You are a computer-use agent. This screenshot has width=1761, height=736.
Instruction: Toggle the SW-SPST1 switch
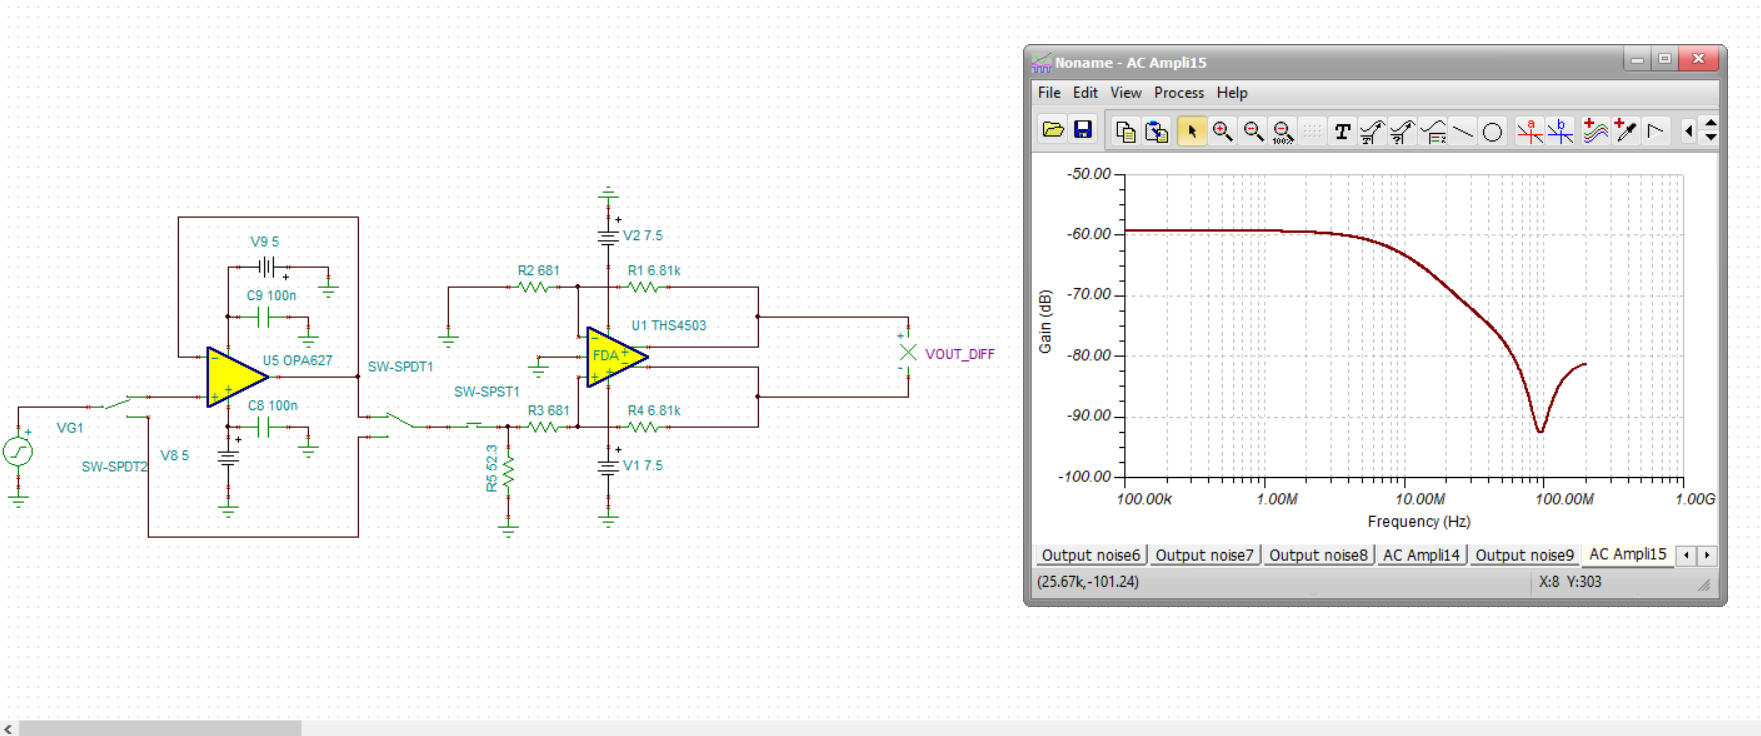pos(475,425)
